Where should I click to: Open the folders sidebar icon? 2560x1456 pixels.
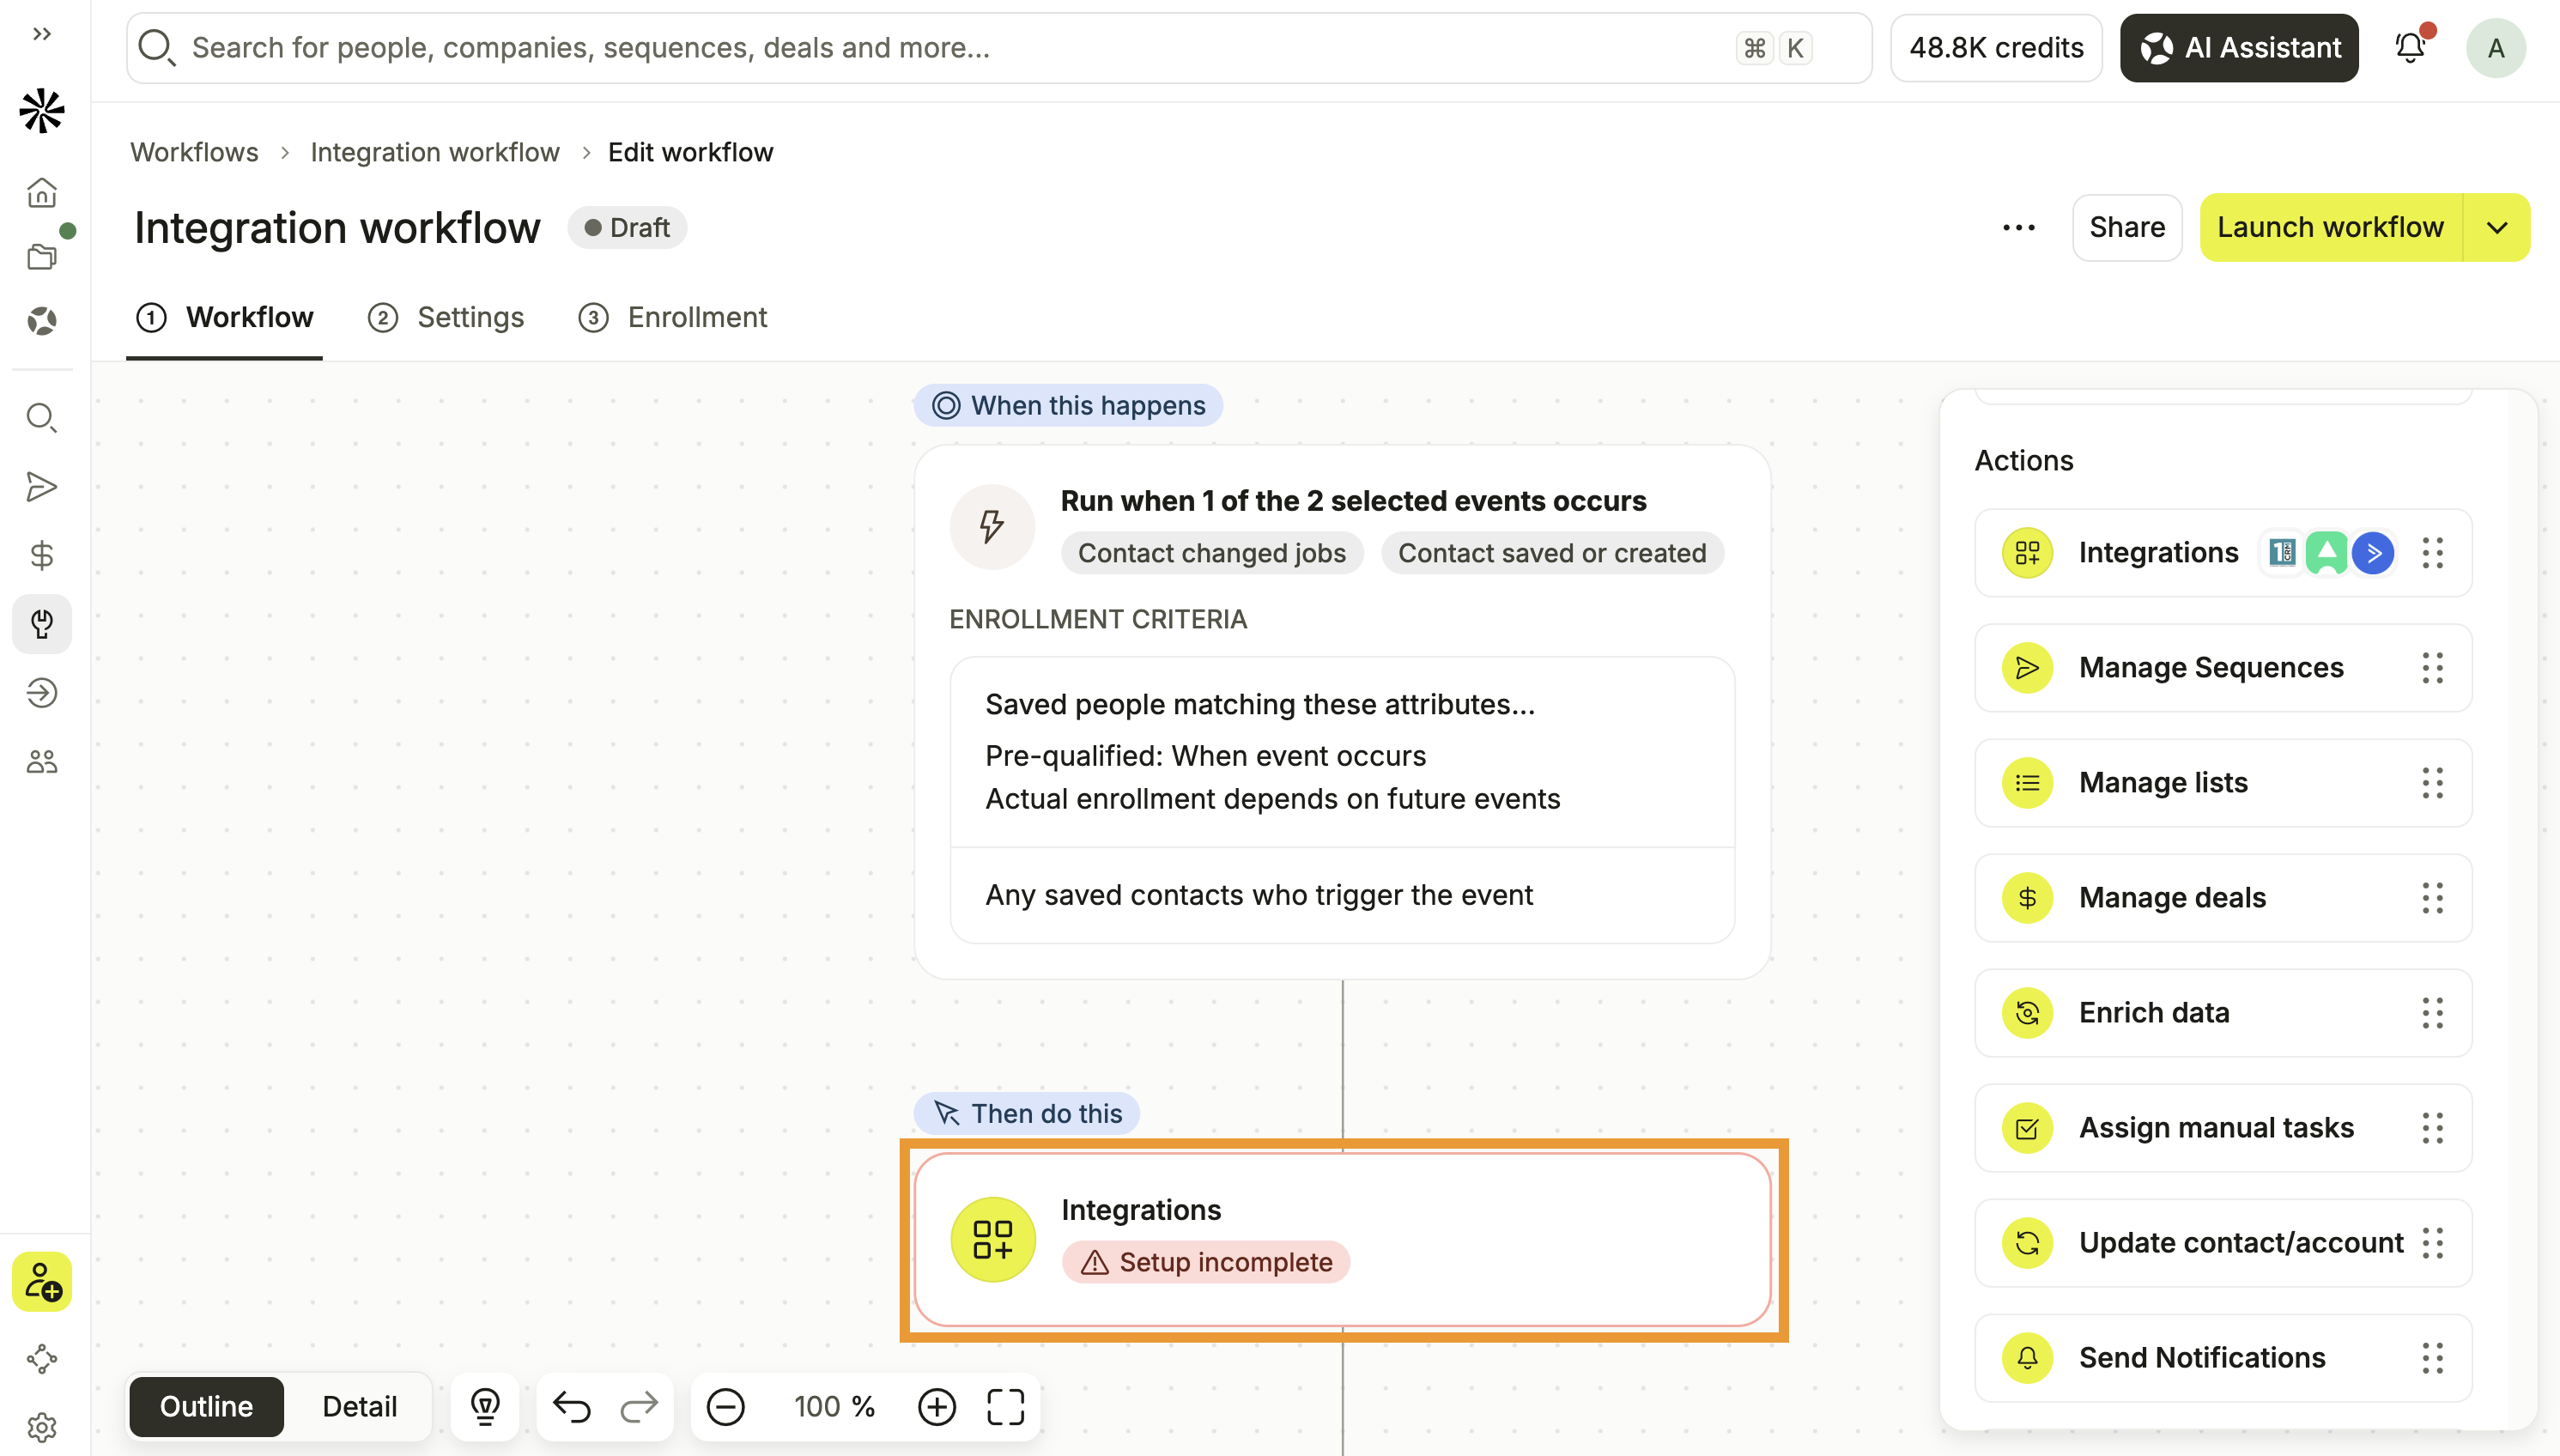(42, 257)
